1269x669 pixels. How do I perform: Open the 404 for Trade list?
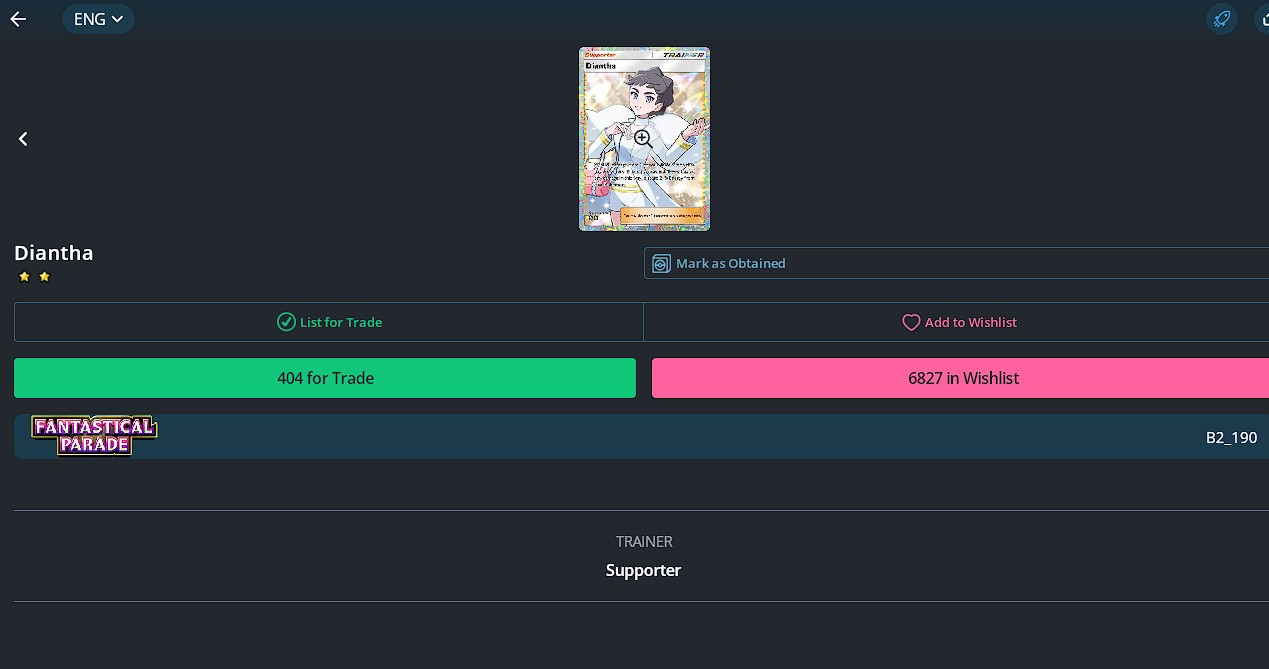coord(325,378)
